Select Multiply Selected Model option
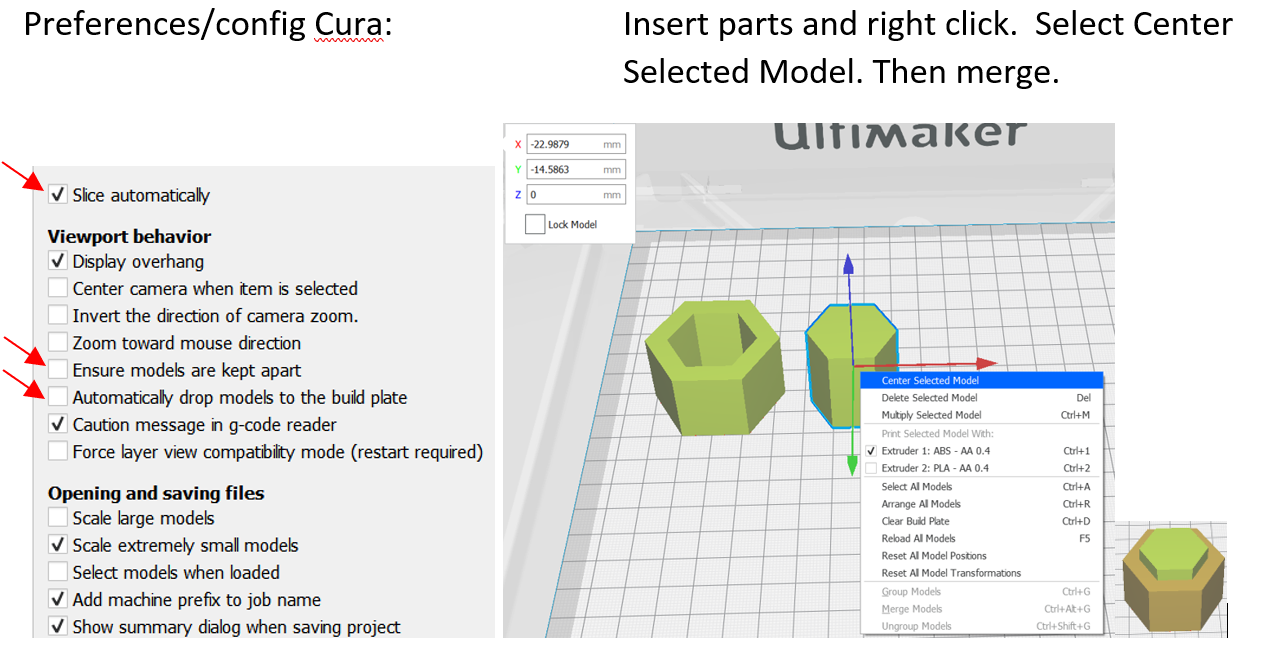The width and height of the screenshot is (1262, 645). click(x=931, y=415)
